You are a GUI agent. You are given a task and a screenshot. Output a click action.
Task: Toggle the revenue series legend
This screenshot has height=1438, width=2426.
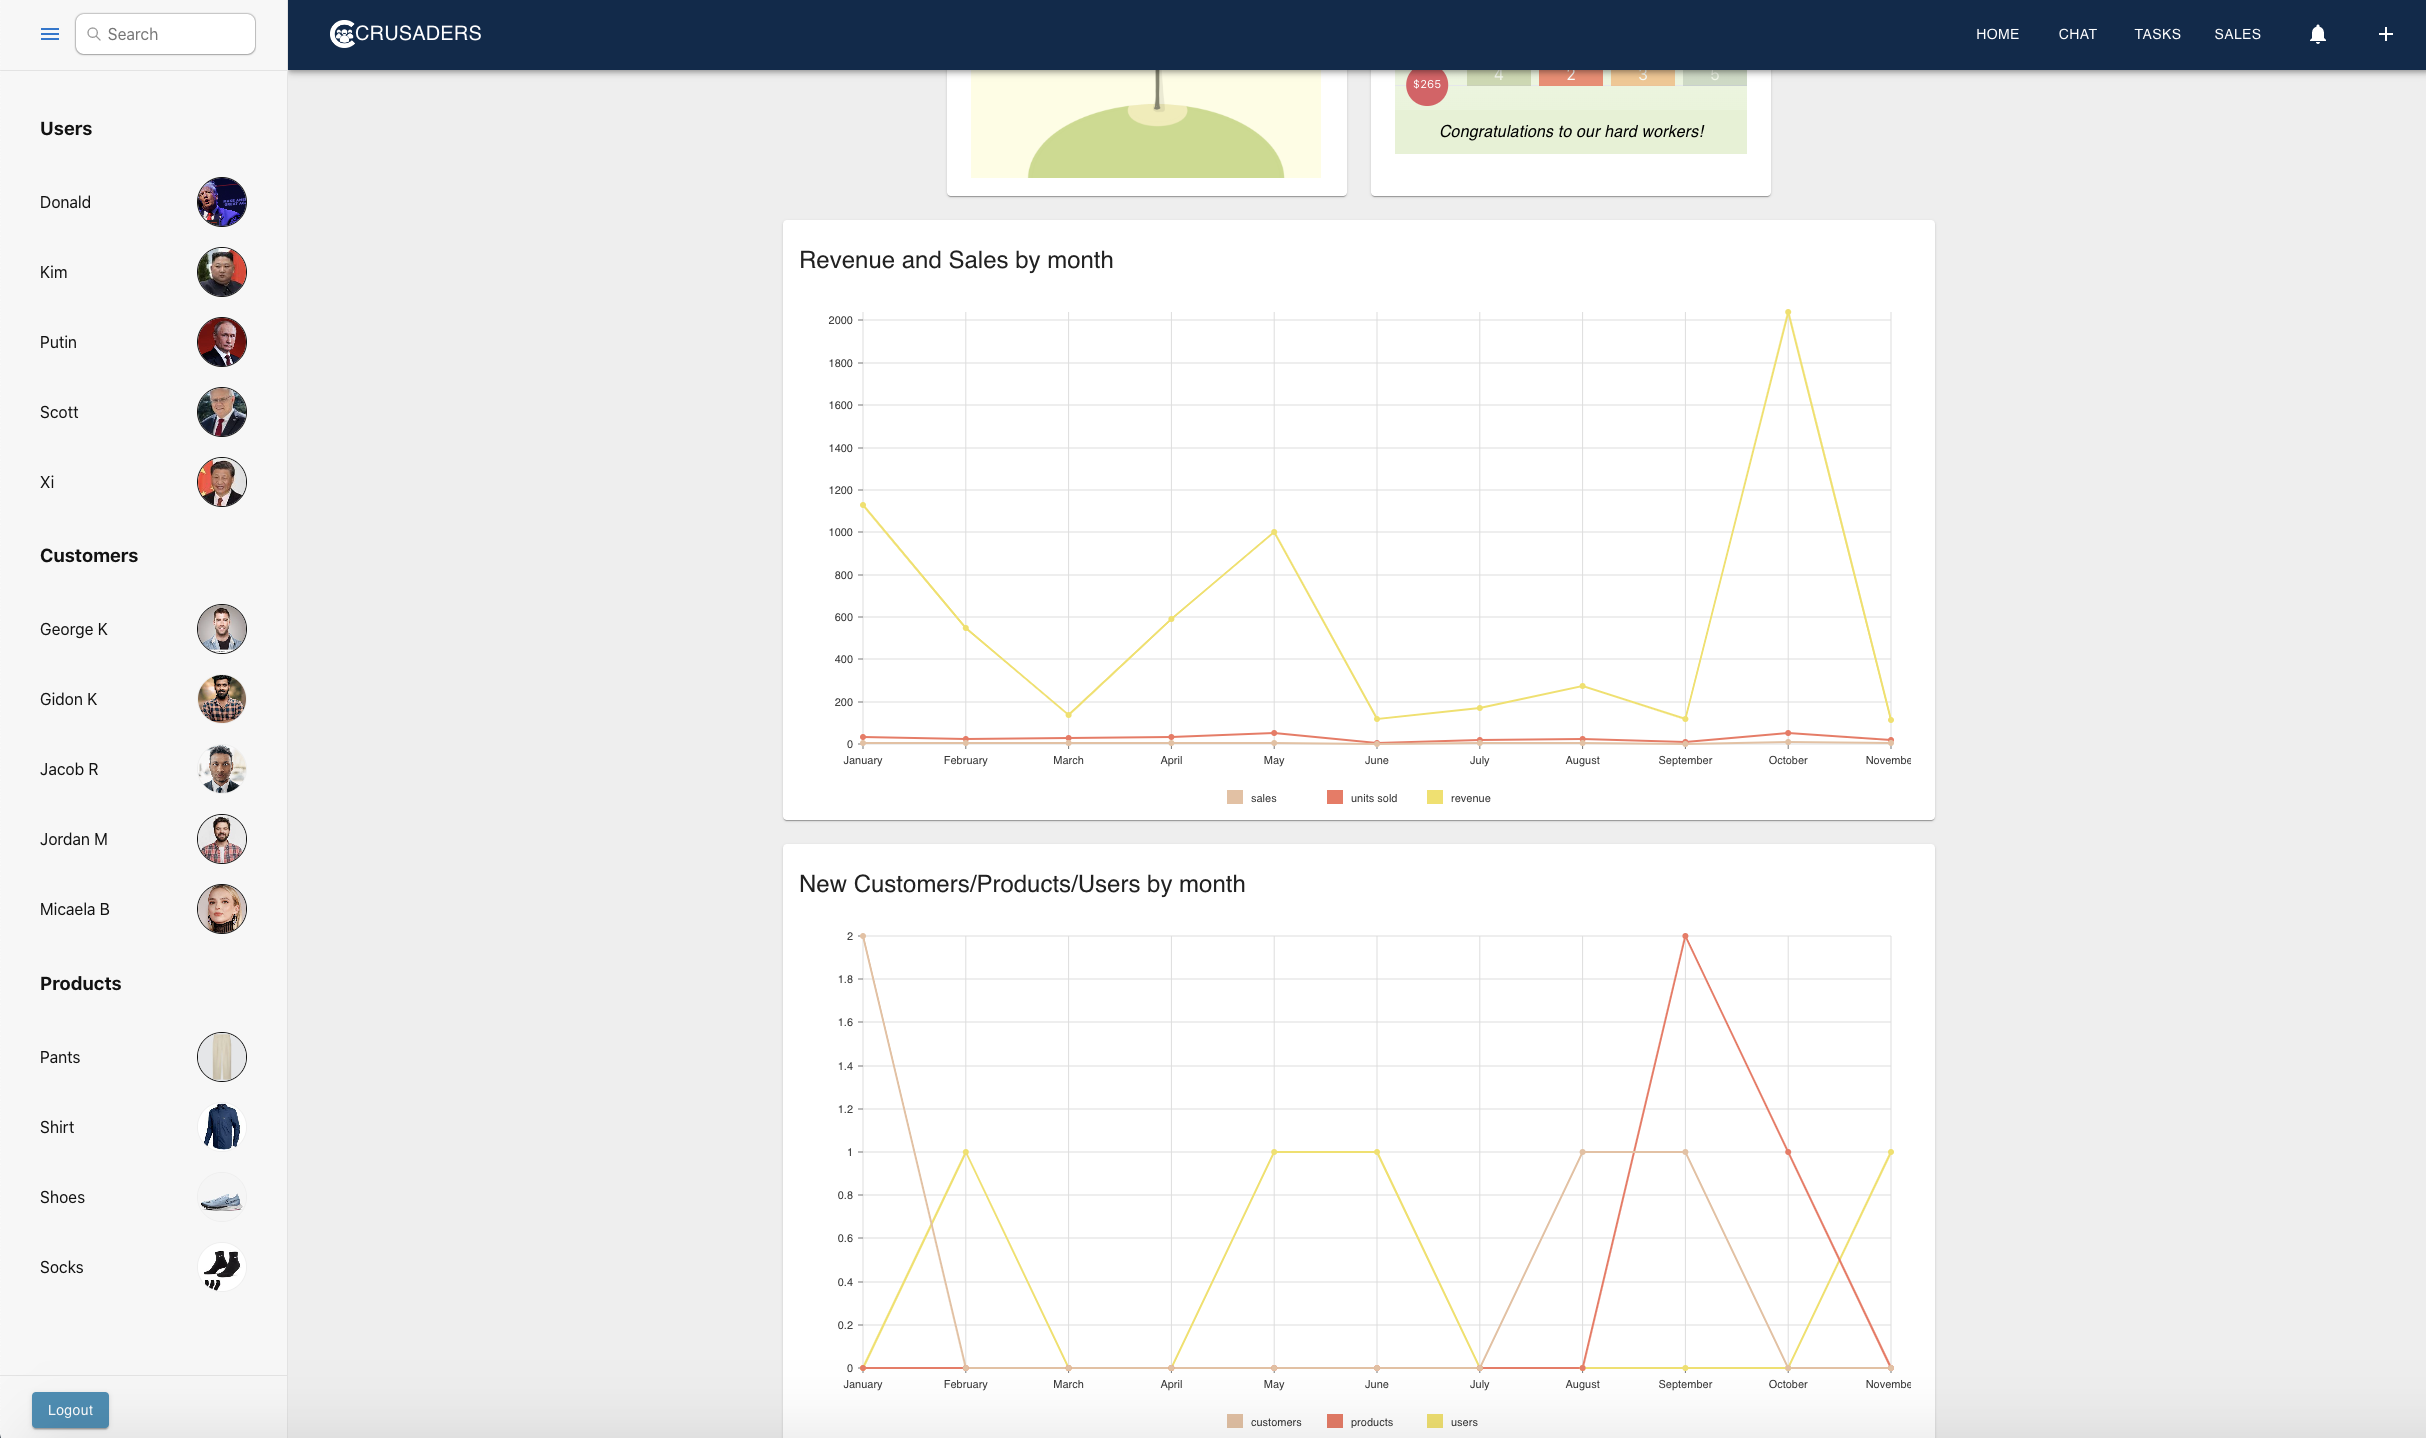[x=1459, y=798]
